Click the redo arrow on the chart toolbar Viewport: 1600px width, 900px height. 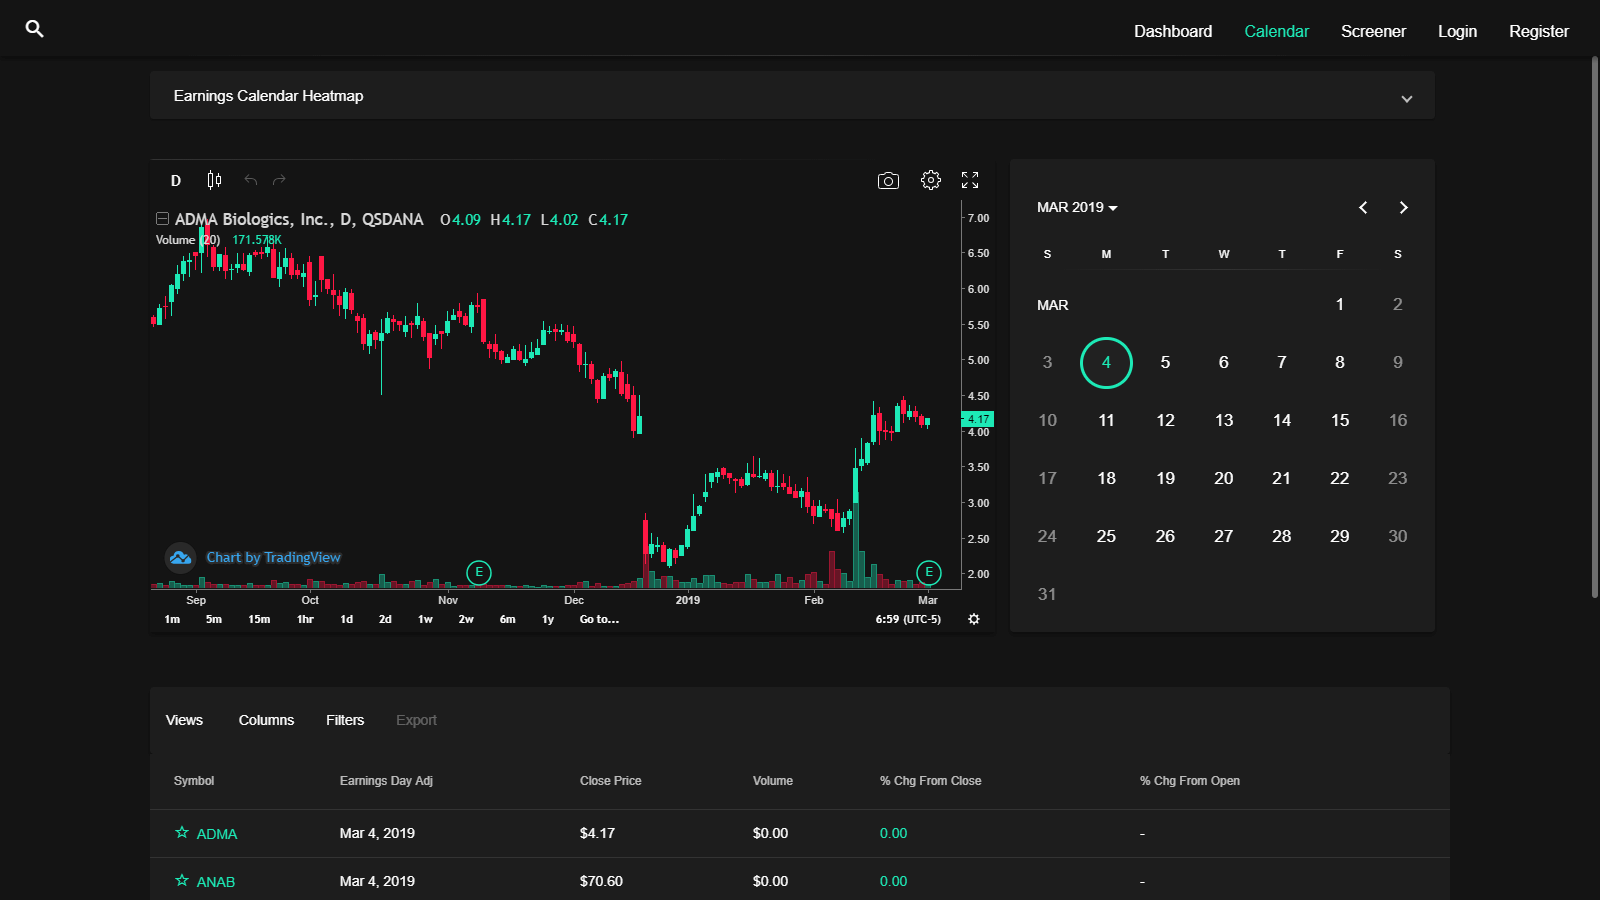point(278,180)
